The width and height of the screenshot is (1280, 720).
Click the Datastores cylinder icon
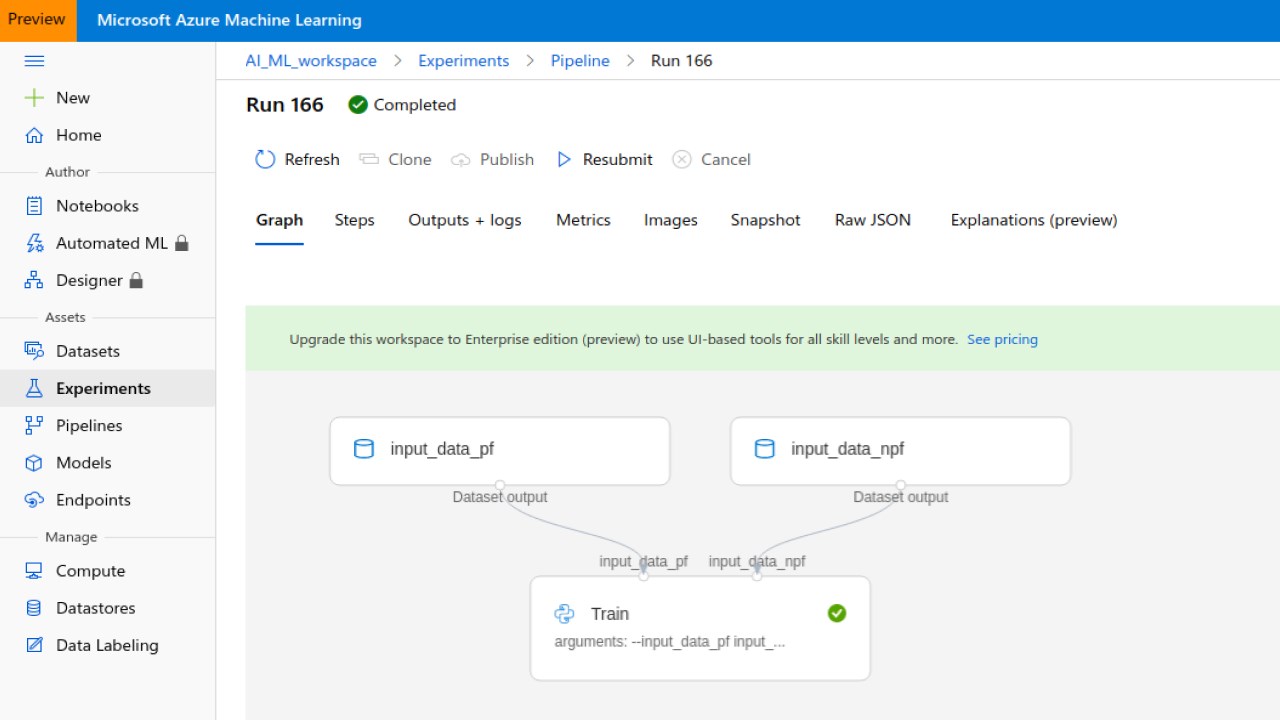(34, 608)
